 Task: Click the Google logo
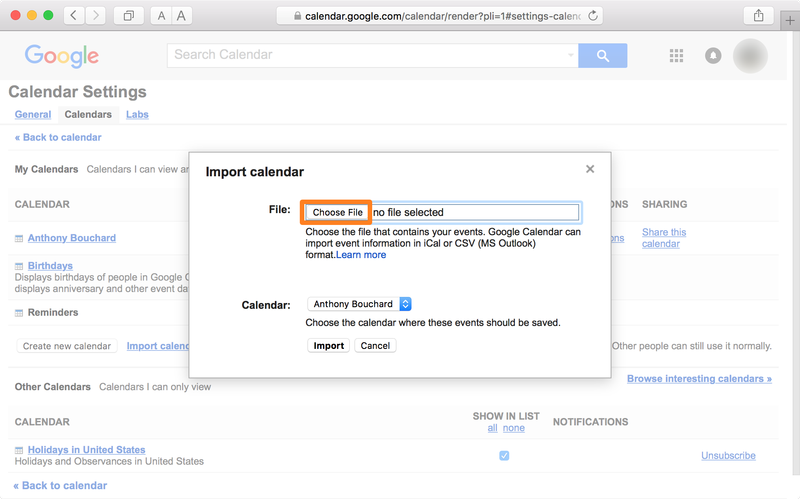tap(62, 55)
